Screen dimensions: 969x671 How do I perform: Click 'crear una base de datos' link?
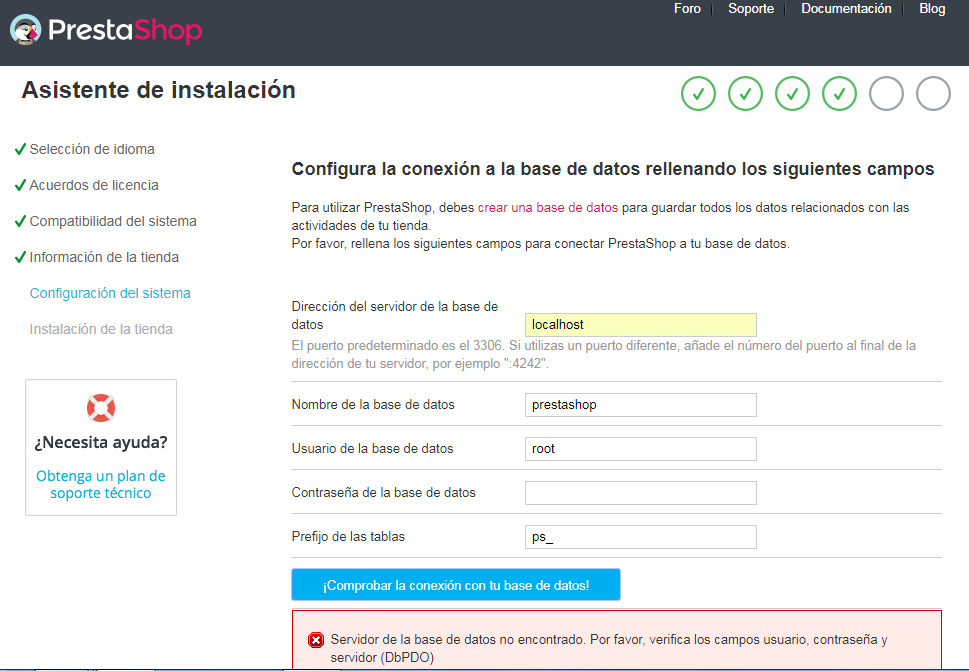pos(548,208)
